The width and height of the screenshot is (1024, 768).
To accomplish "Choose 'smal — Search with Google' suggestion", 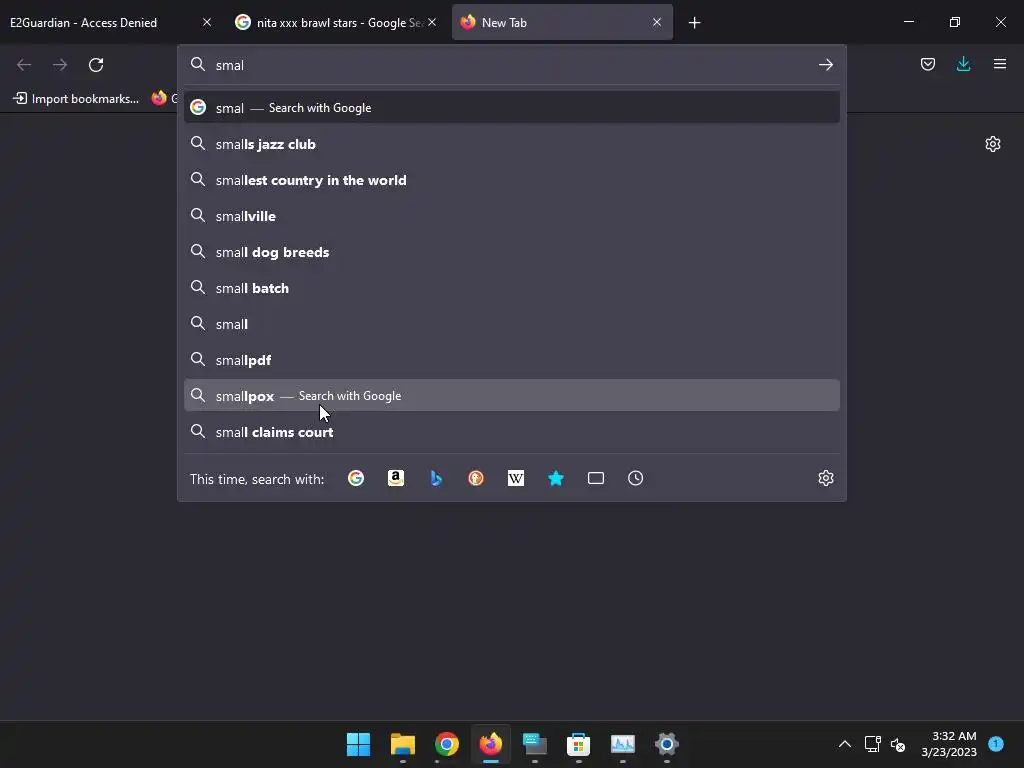I will coord(512,108).
